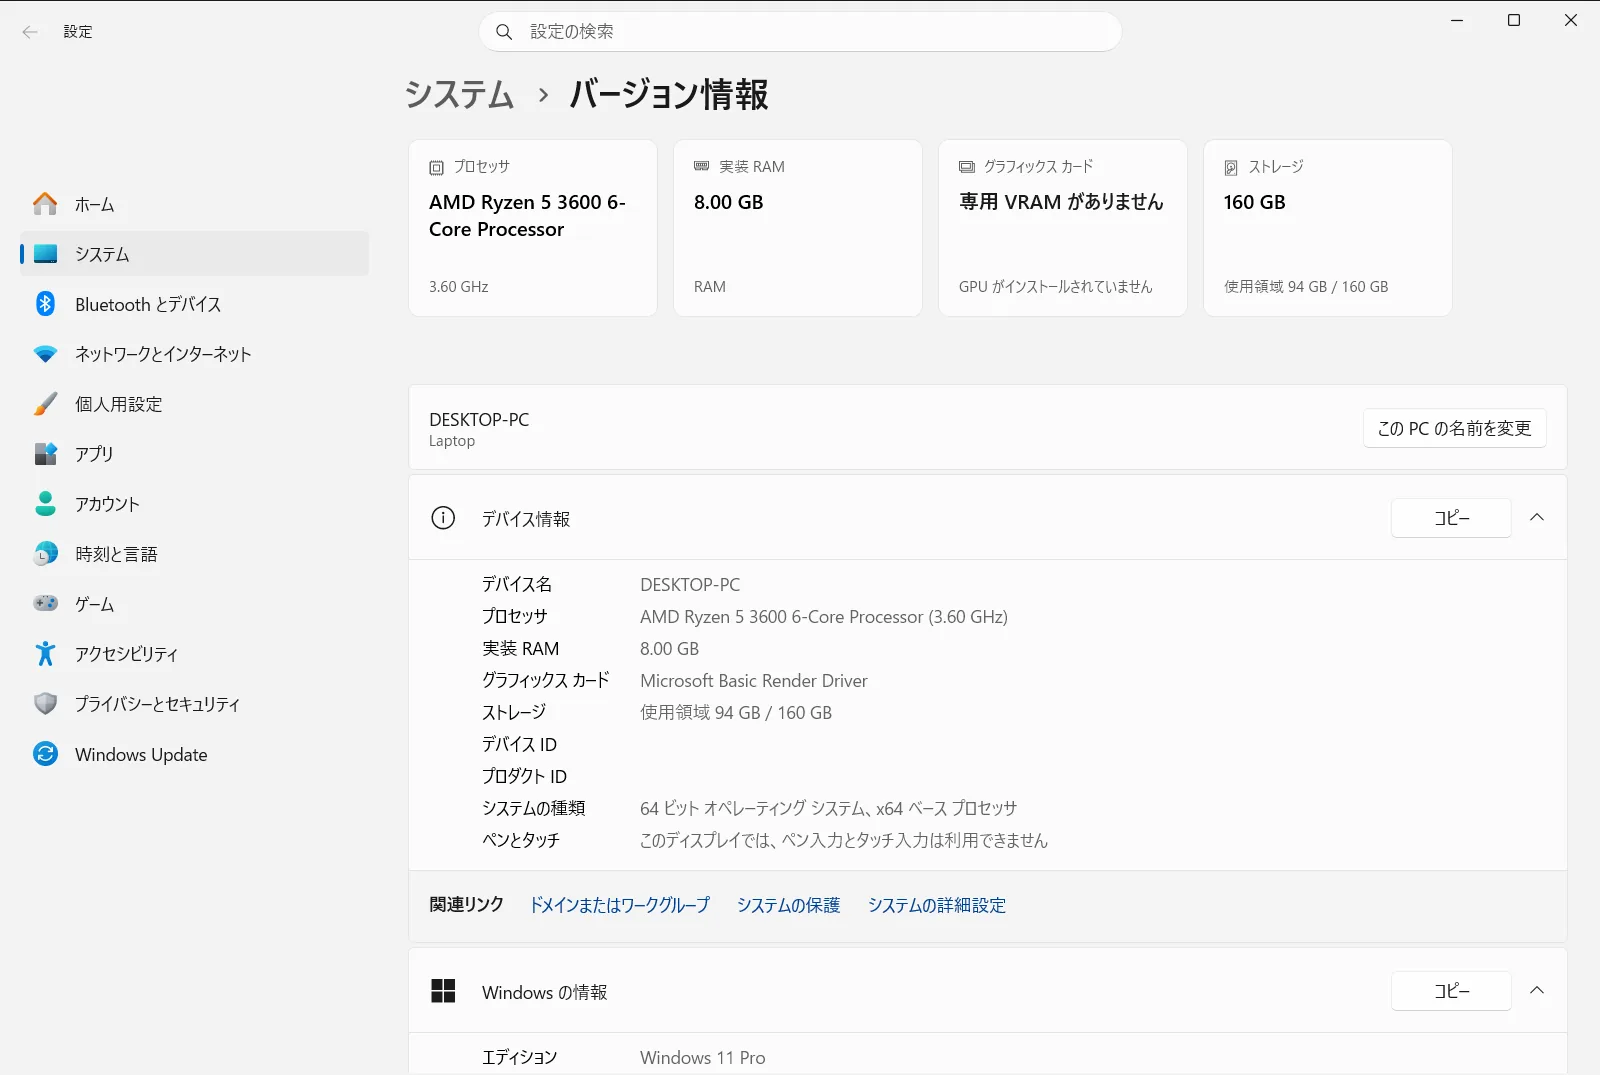Click the ストレージ 160 GB card
The height and width of the screenshot is (1075, 1600).
tap(1328, 228)
